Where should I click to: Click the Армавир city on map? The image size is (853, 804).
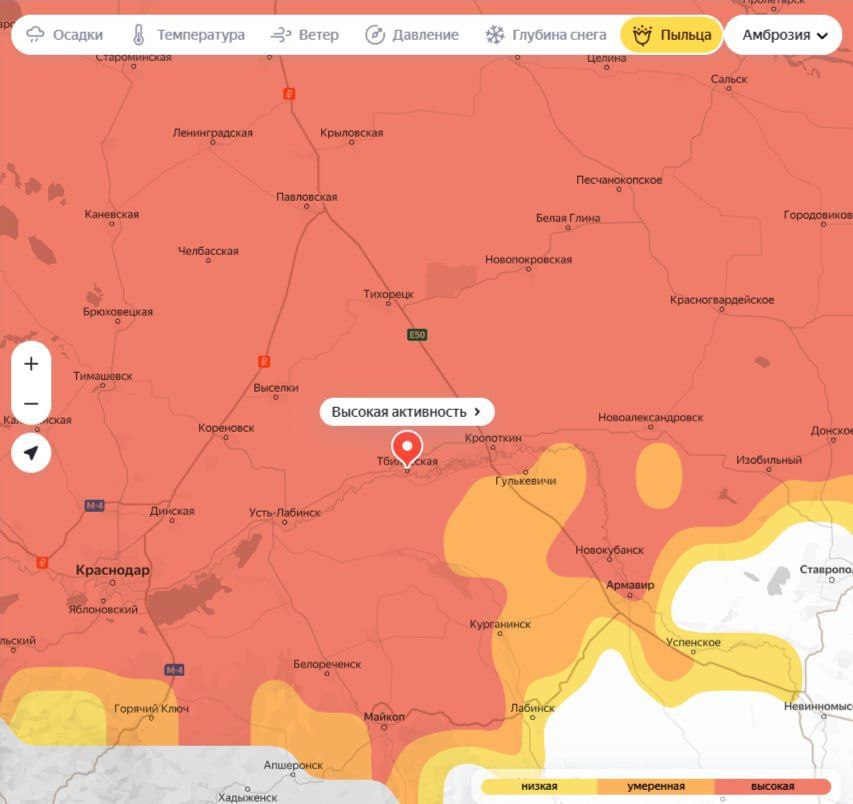coord(629,586)
